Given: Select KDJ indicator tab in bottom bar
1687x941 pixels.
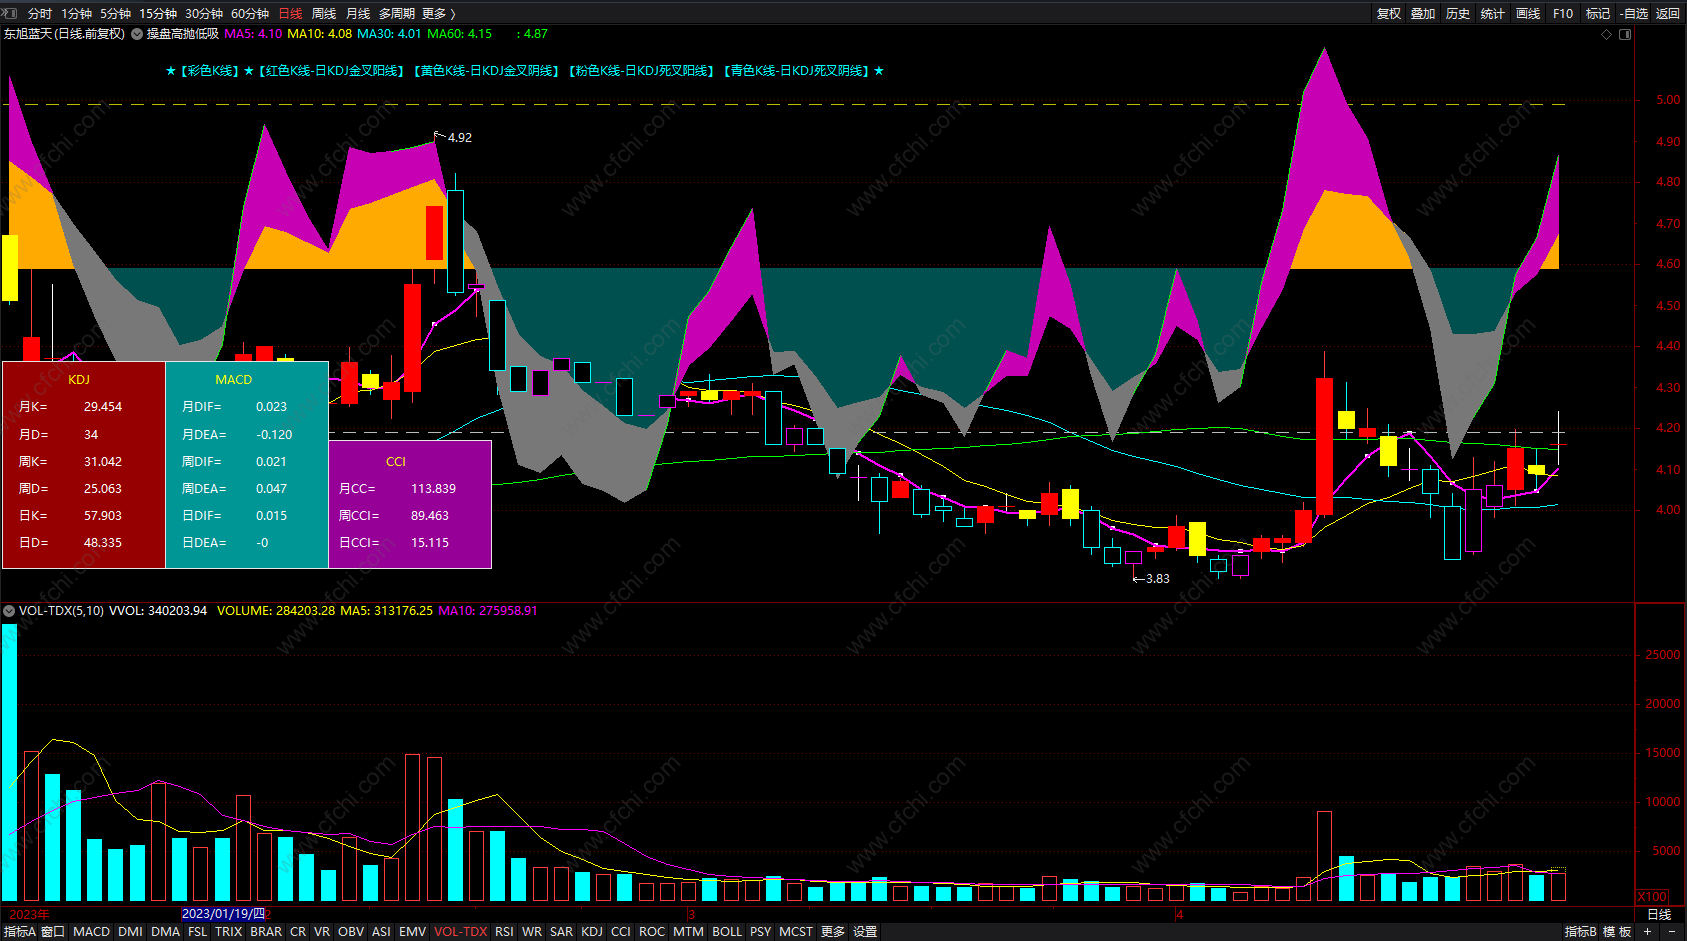Looking at the screenshot, I should pos(592,932).
